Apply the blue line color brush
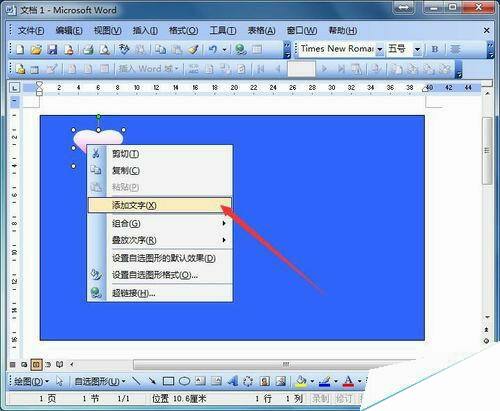This screenshot has width=500, height=411. point(325,381)
